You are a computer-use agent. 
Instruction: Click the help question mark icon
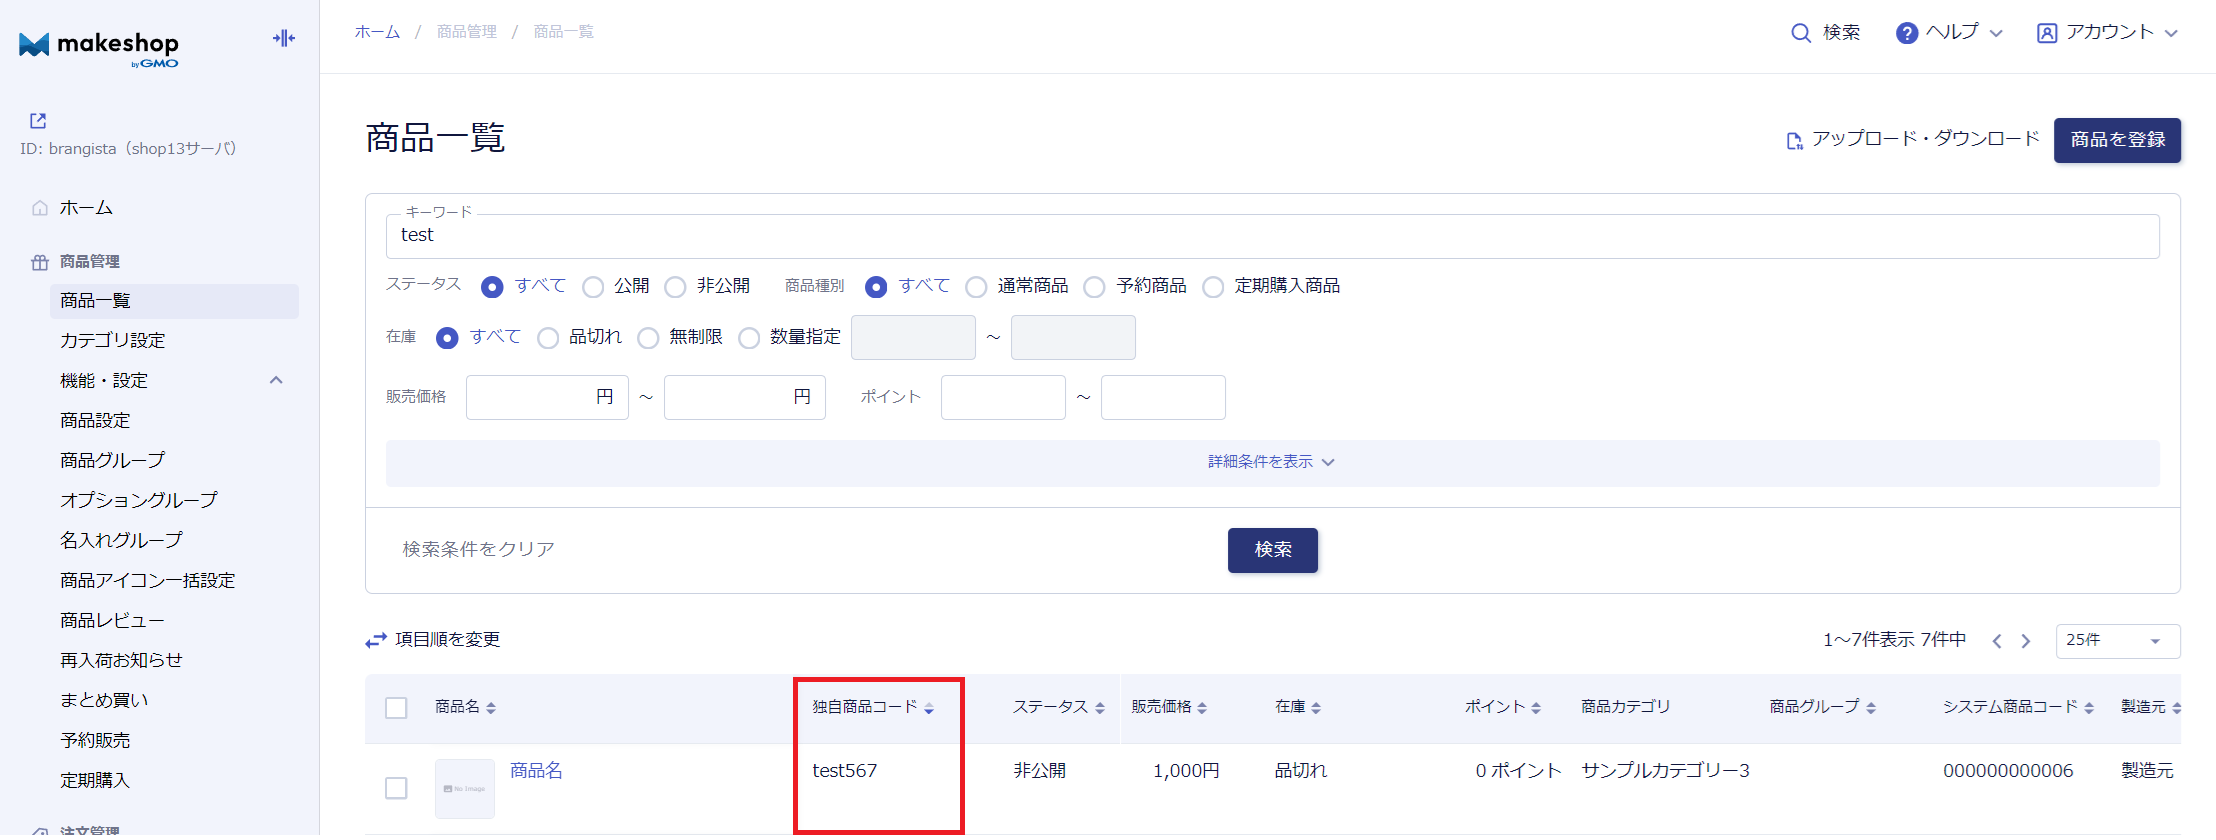[1906, 33]
